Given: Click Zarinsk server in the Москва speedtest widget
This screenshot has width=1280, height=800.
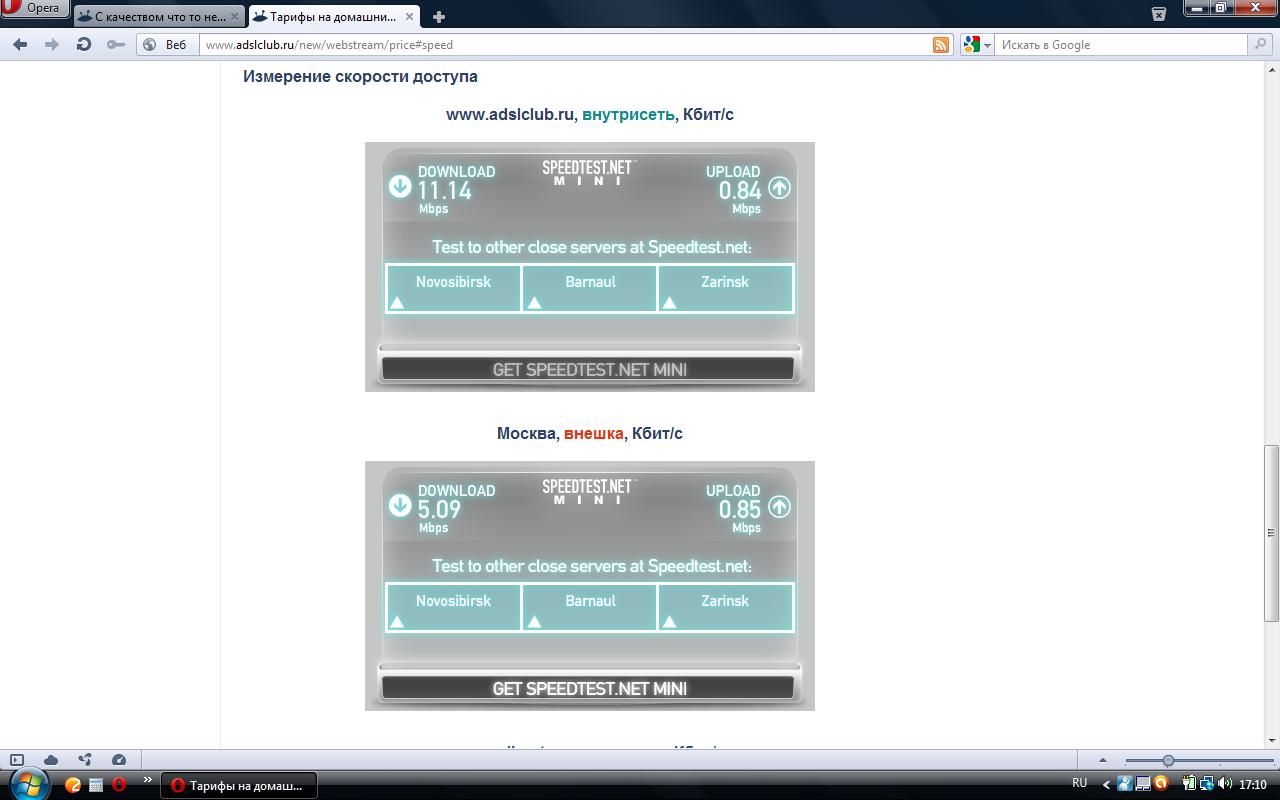Looking at the screenshot, I should [725, 607].
